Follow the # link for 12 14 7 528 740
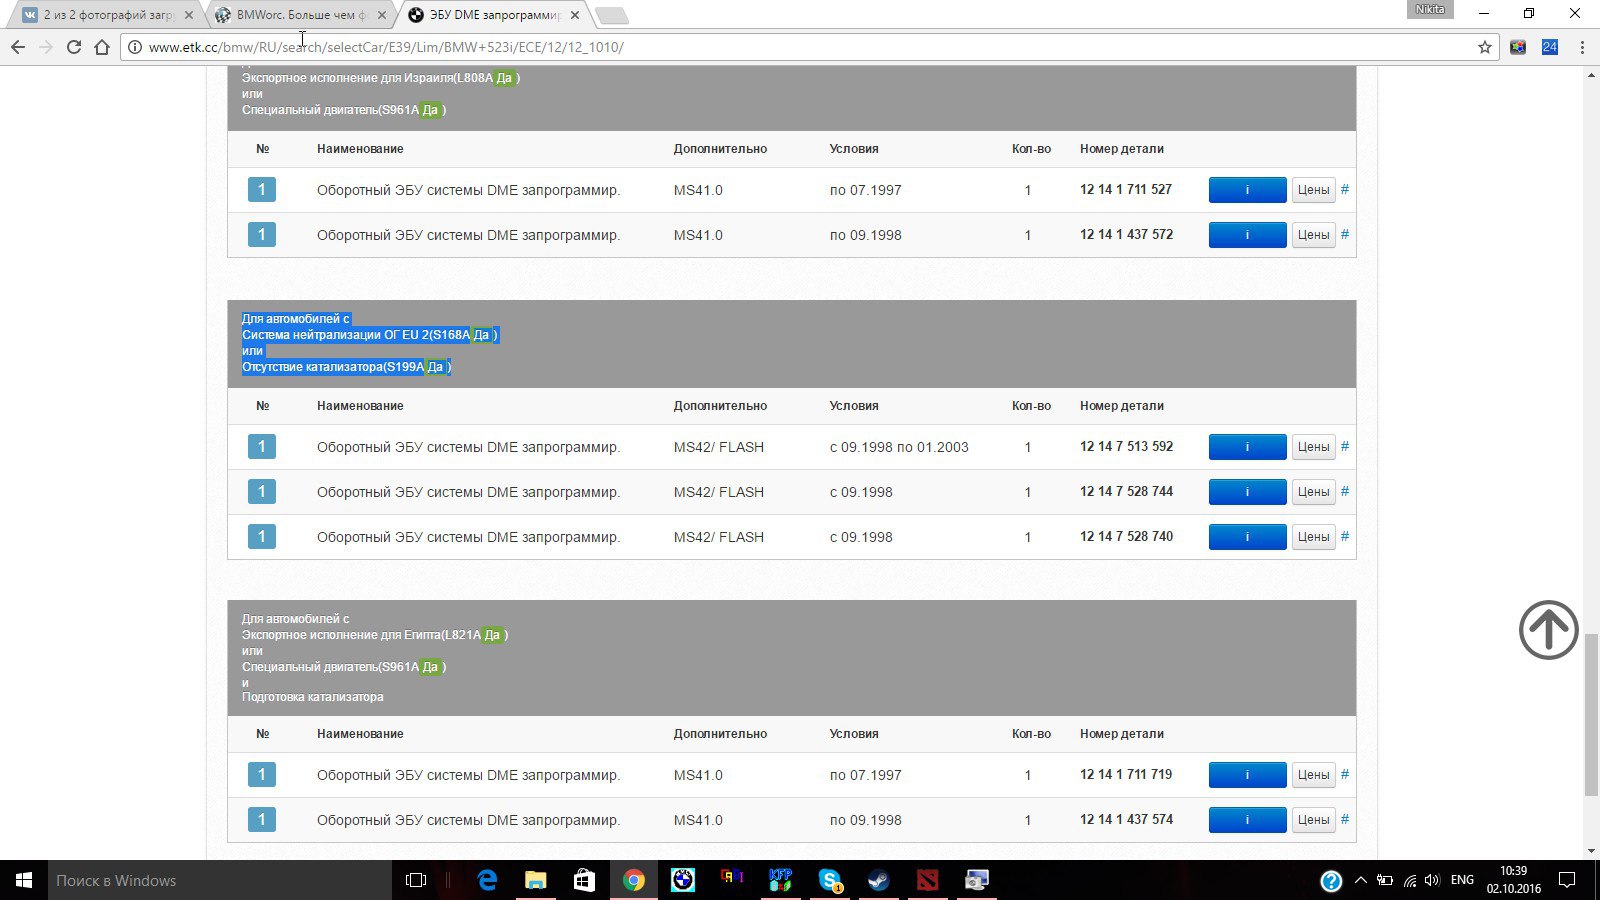Screen dimensions: 1600x900 coord(1344,536)
